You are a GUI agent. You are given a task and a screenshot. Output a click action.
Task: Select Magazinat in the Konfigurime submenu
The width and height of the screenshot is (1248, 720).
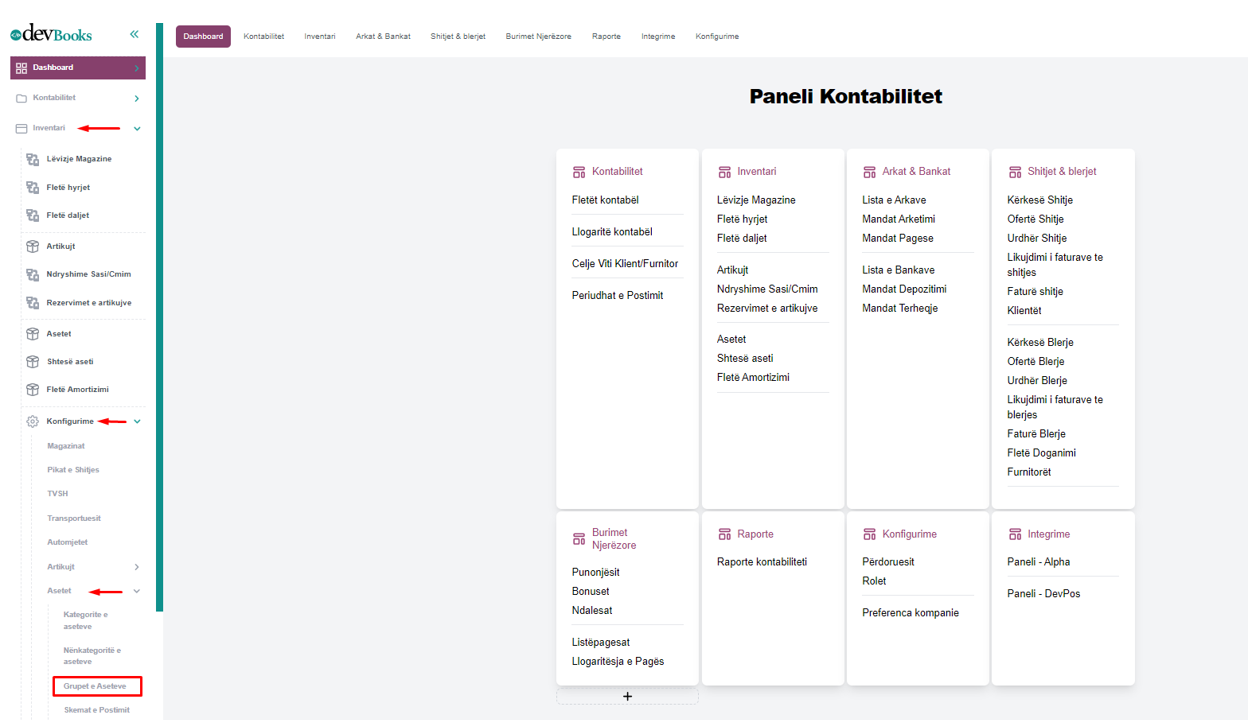pyautogui.click(x=66, y=446)
